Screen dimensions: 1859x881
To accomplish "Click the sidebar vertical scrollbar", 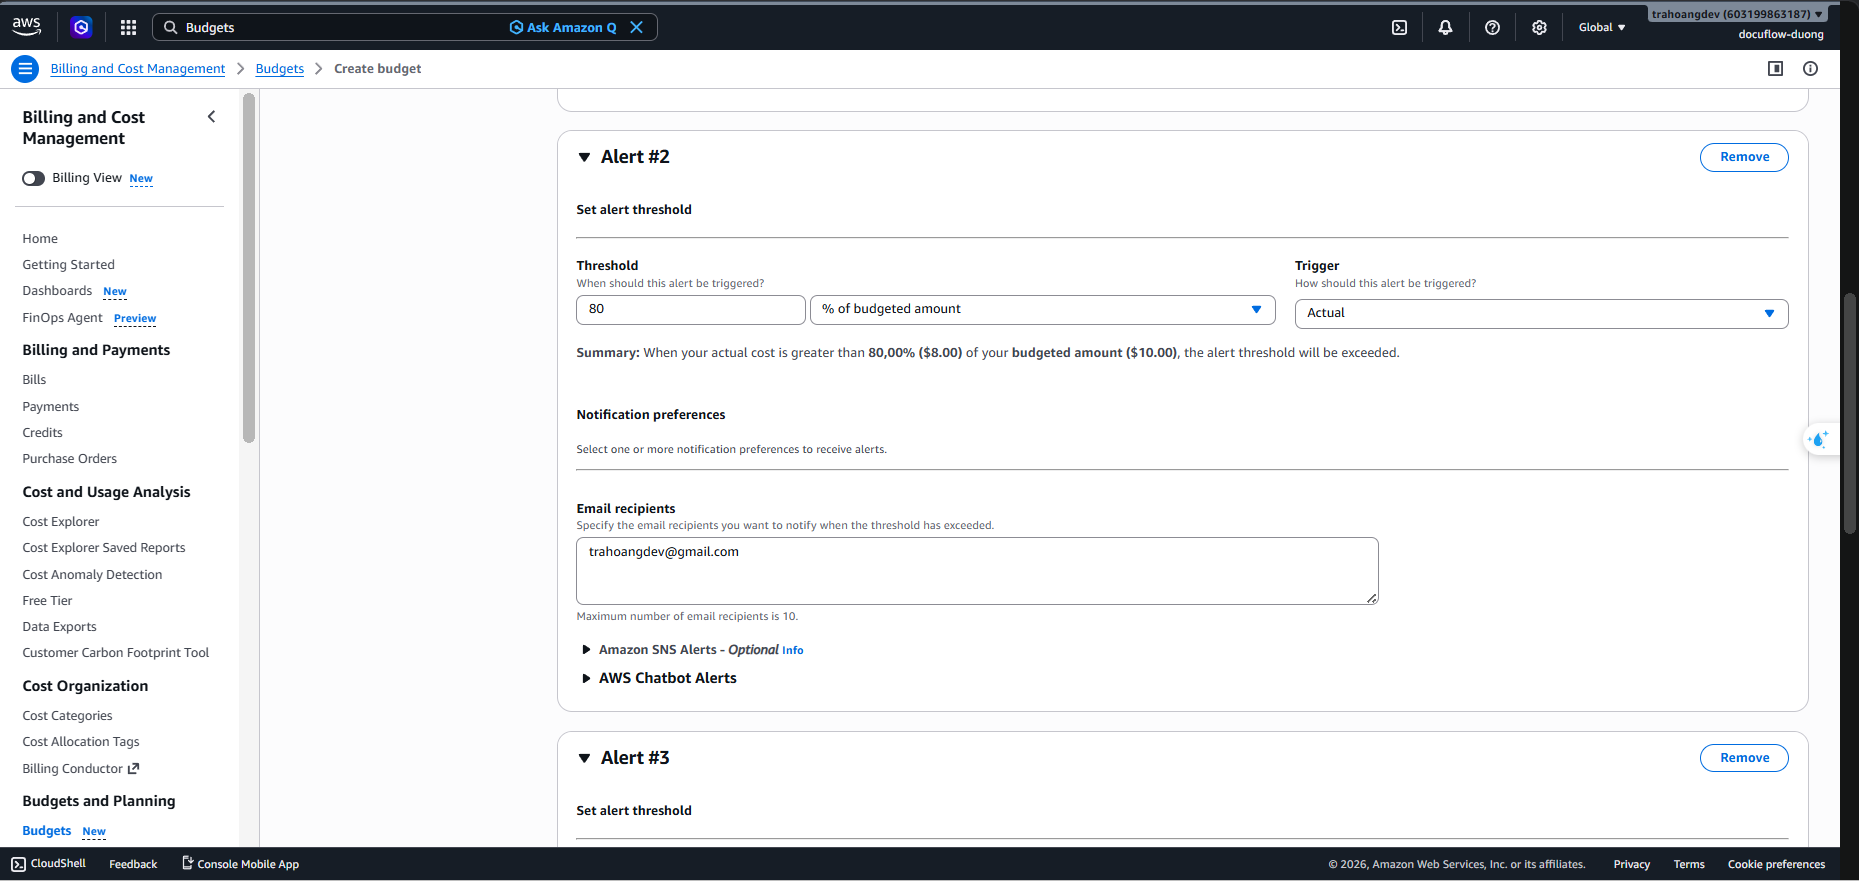I will coord(249,268).
